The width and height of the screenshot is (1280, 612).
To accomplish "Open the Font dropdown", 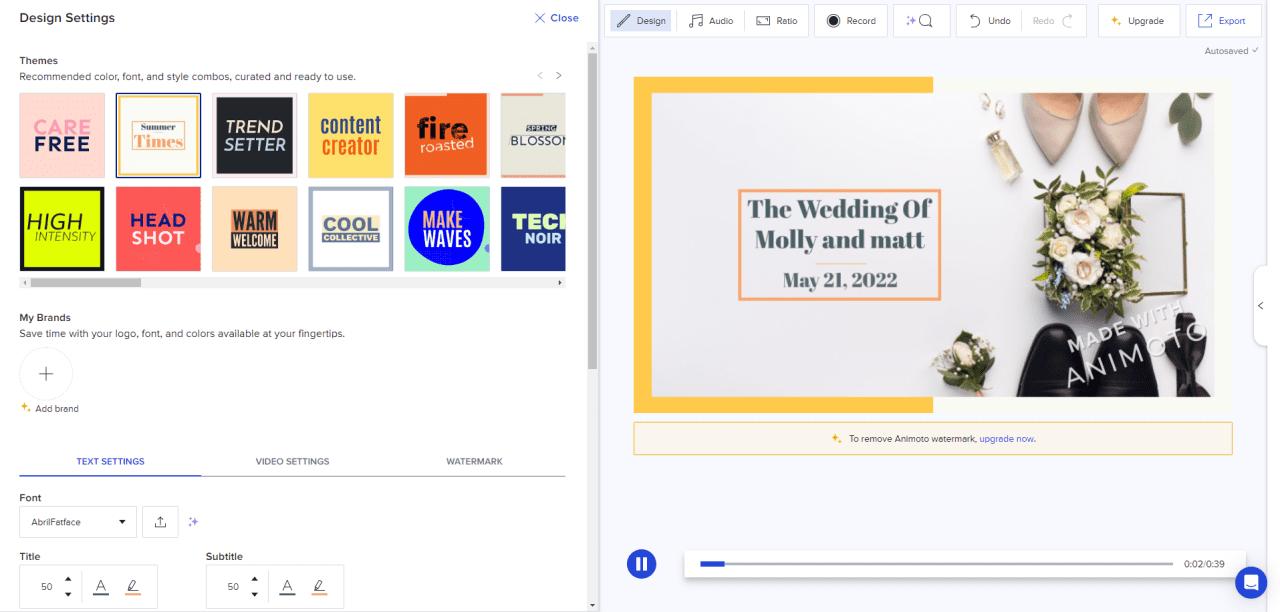I will tap(77, 521).
